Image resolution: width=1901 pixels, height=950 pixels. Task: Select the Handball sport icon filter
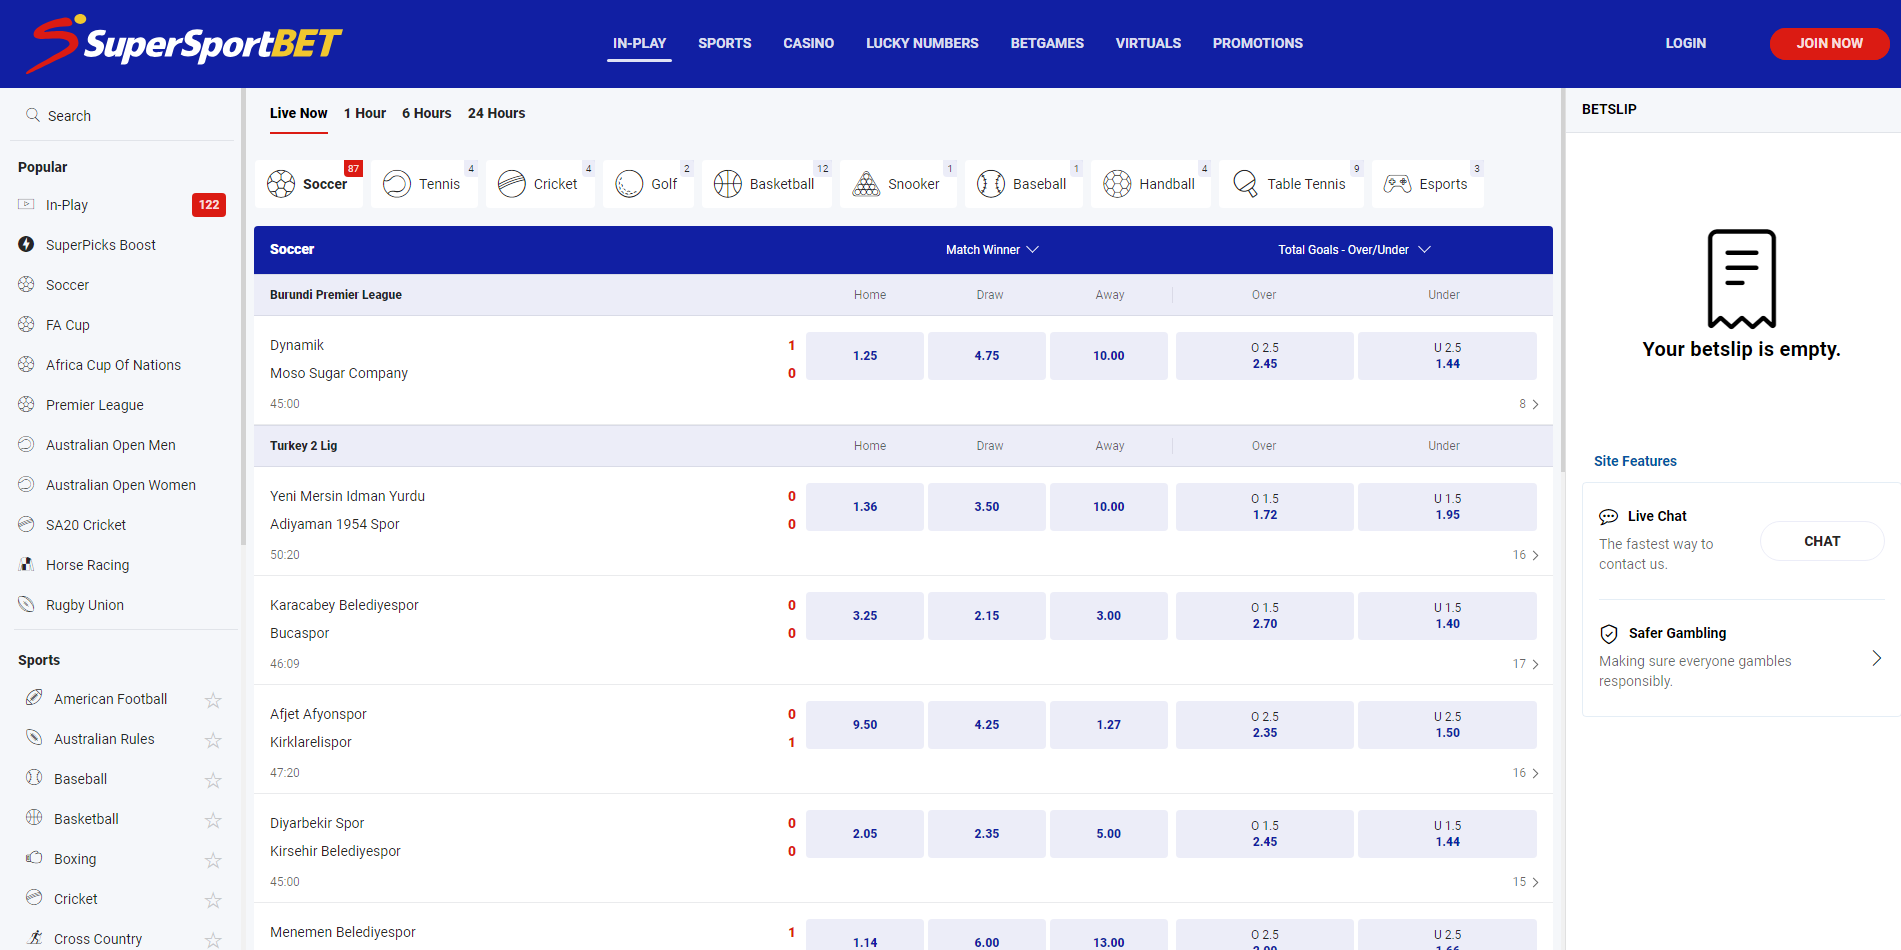point(1151,184)
